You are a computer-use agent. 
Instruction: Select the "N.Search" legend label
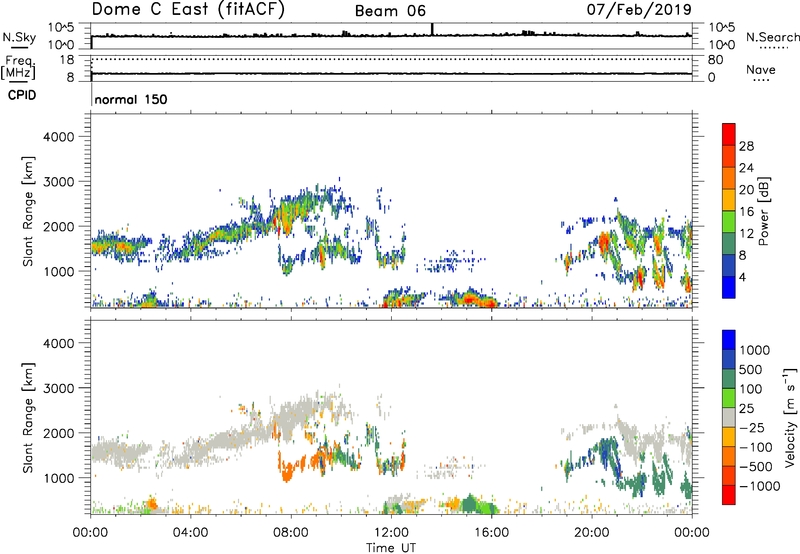click(x=772, y=37)
